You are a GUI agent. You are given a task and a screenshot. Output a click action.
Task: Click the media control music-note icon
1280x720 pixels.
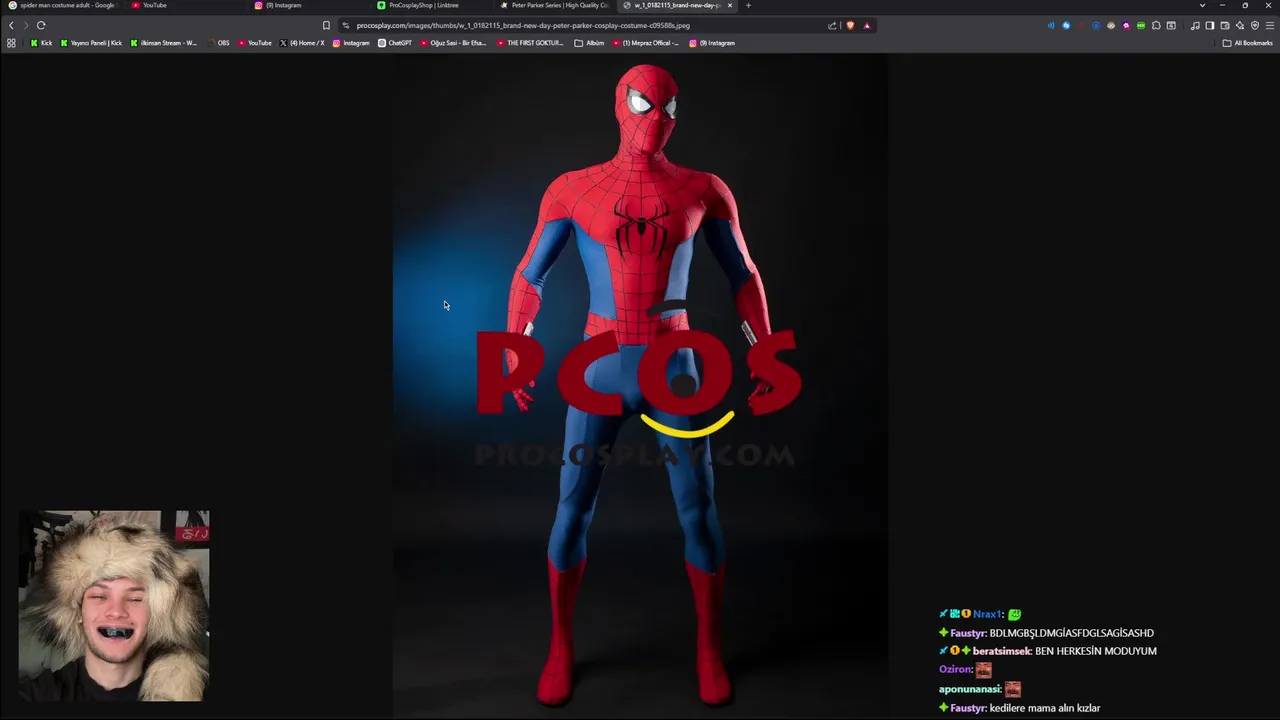[1195, 25]
